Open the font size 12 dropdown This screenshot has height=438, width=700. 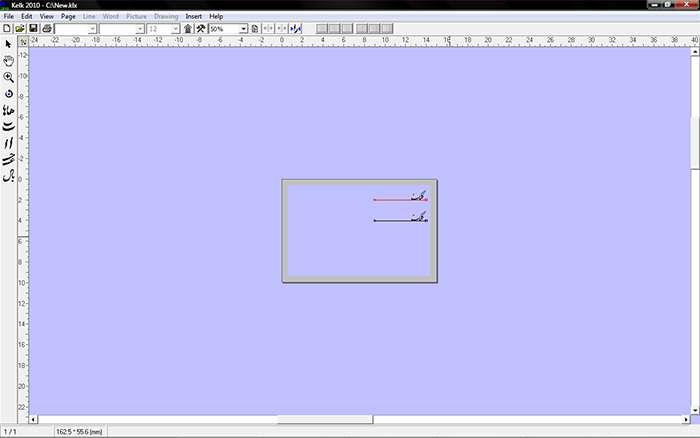pos(176,29)
